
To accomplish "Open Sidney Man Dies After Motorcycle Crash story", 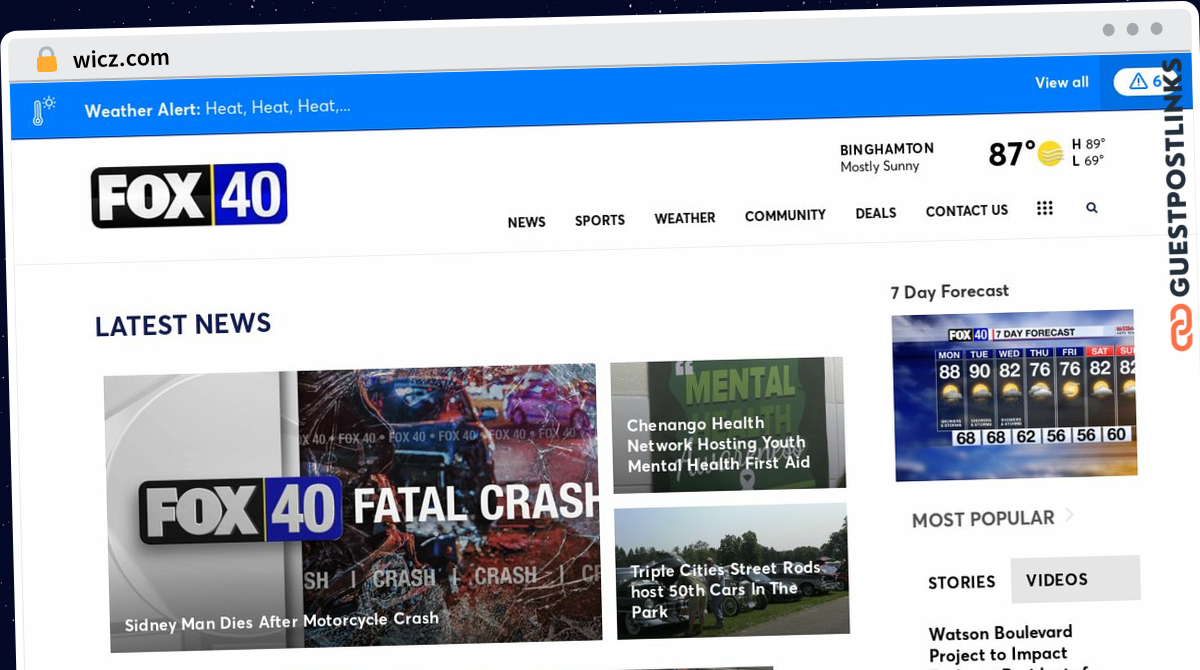I will pyautogui.click(x=353, y=508).
